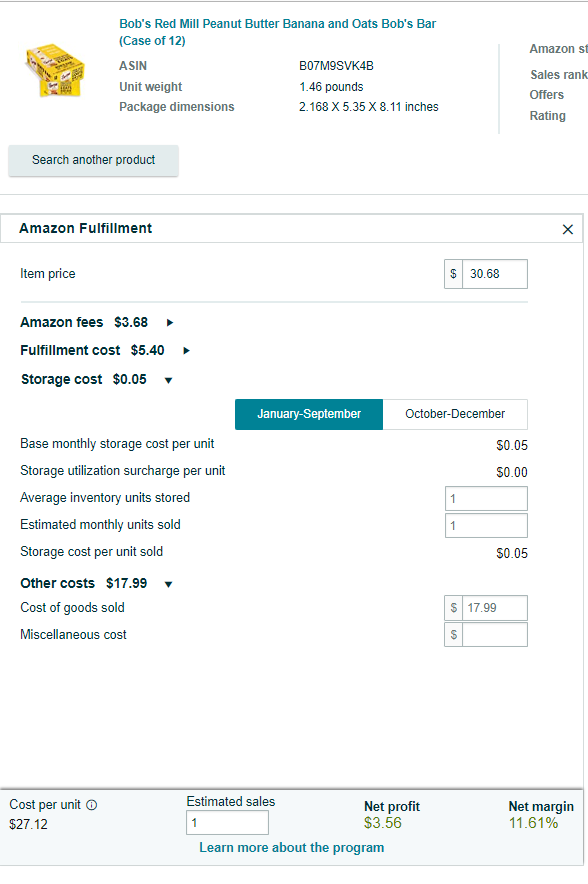Click Estimated monthly units sold field
The height and width of the screenshot is (884, 588).
487,525
